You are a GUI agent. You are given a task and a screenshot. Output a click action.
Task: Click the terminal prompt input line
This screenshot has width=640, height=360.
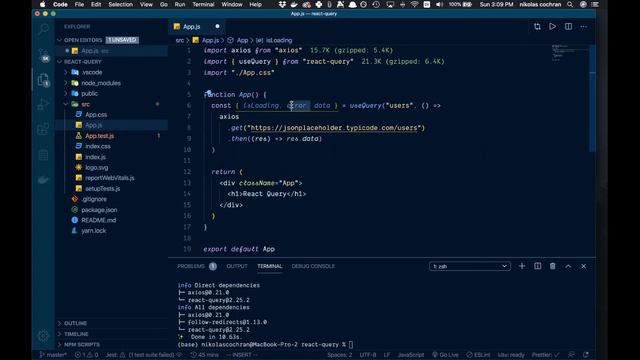pos(265,344)
